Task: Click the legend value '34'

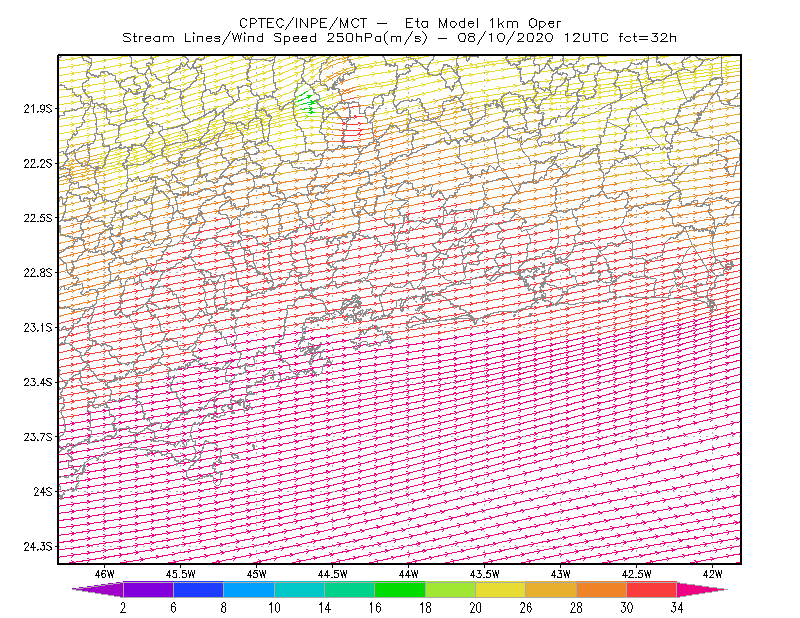Action: (677, 608)
